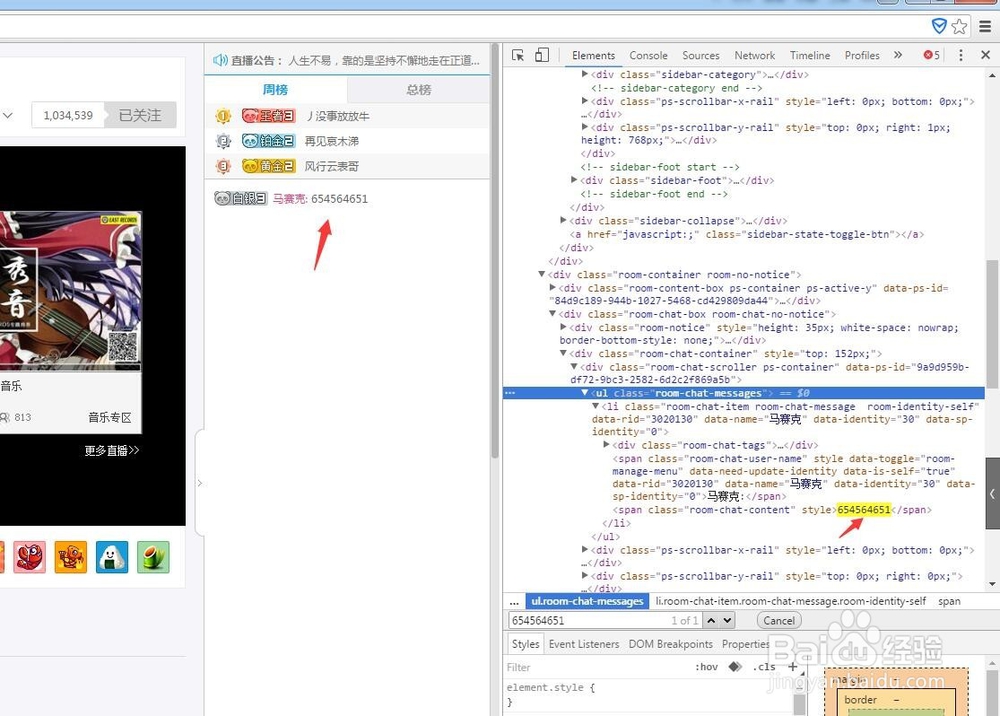
Task: Open the Sources tab
Action: (x=700, y=55)
